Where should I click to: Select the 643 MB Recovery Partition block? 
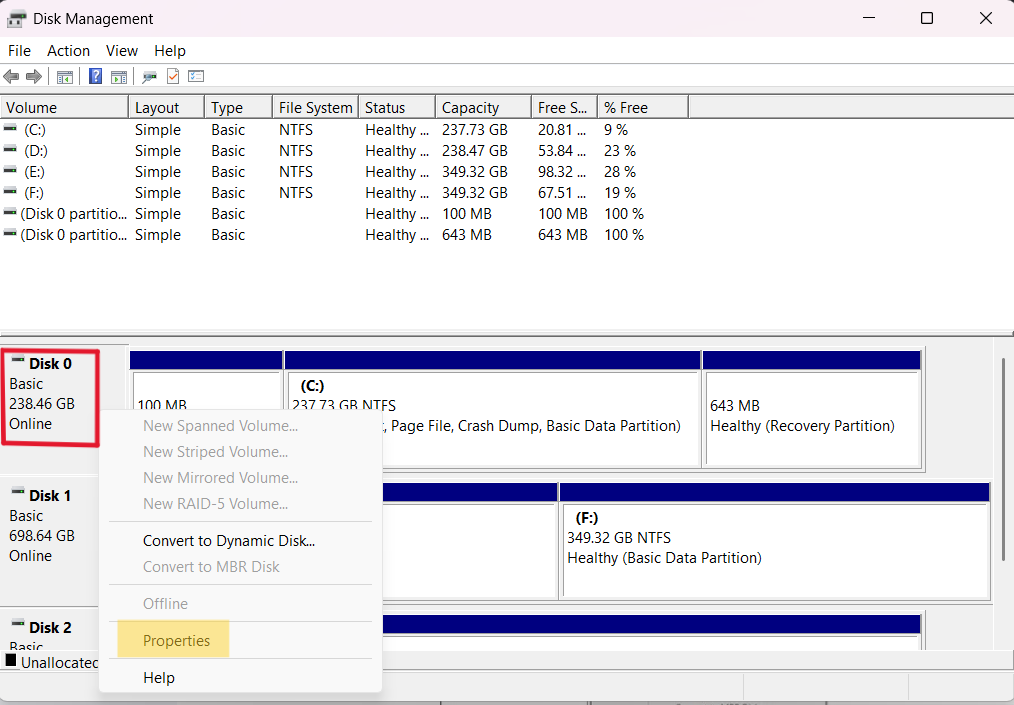pyautogui.click(x=811, y=417)
